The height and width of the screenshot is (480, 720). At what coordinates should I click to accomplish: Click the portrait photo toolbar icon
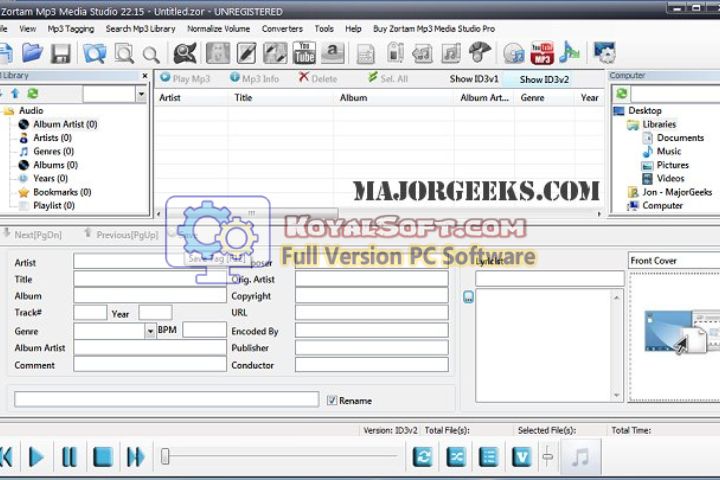(x=218, y=53)
